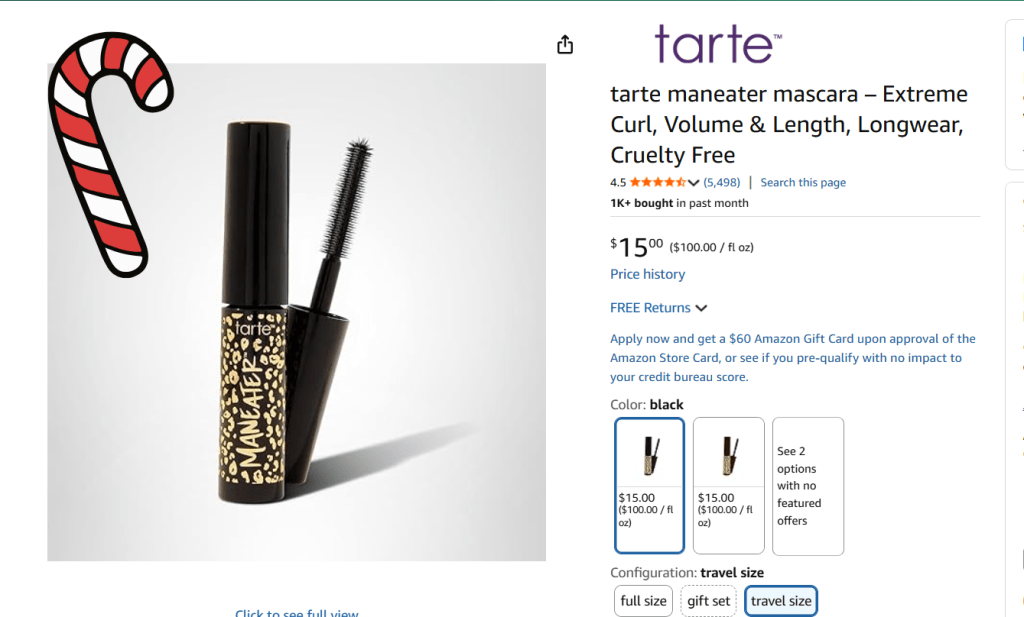
Task: Click the tarte maneater mascara product title
Action: click(789, 125)
